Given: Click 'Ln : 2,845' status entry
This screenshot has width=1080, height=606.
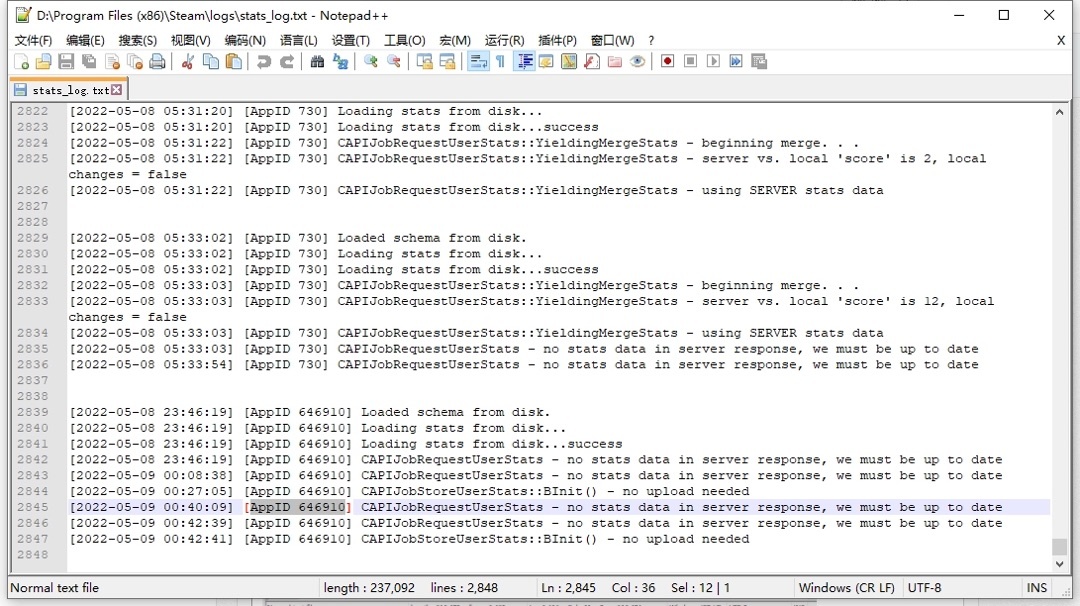Looking at the screenshot, I should click(x=568, y=588).
